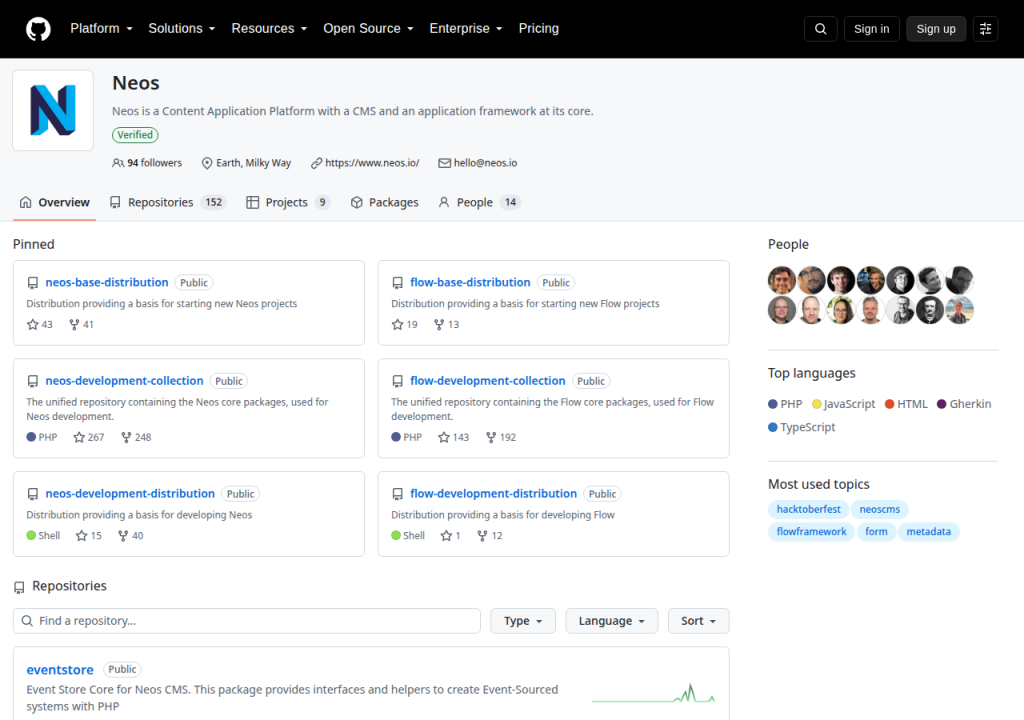Screen dimensions: 1024x720
Task: Click fork count 41 on neos-base-distribution
Action: coord(82,325)
